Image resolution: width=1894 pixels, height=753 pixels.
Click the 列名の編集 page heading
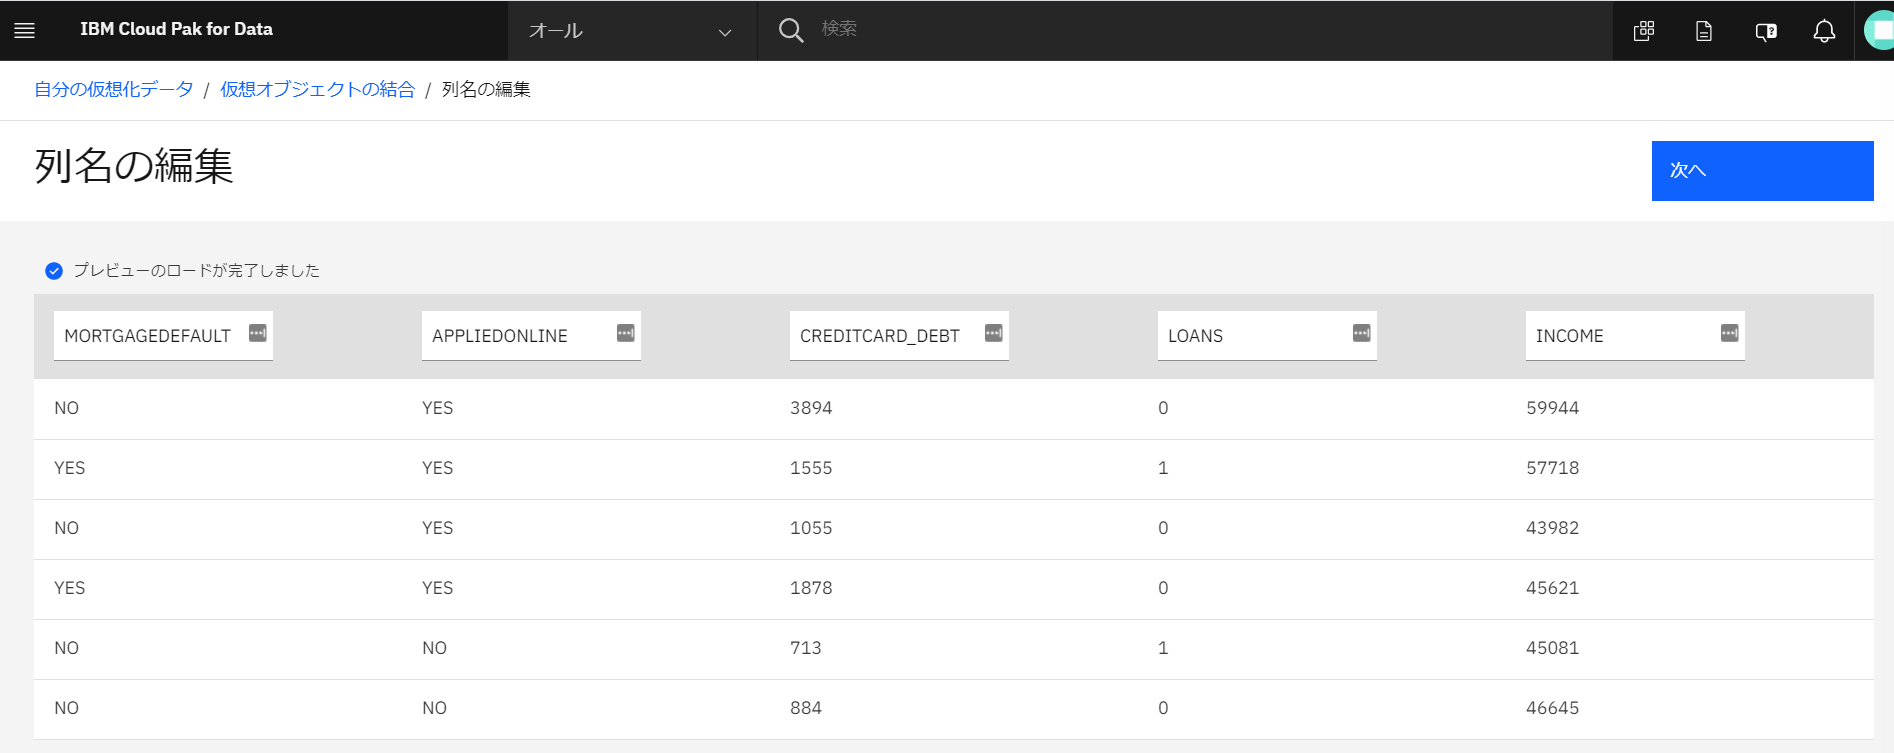coord(134,166)
